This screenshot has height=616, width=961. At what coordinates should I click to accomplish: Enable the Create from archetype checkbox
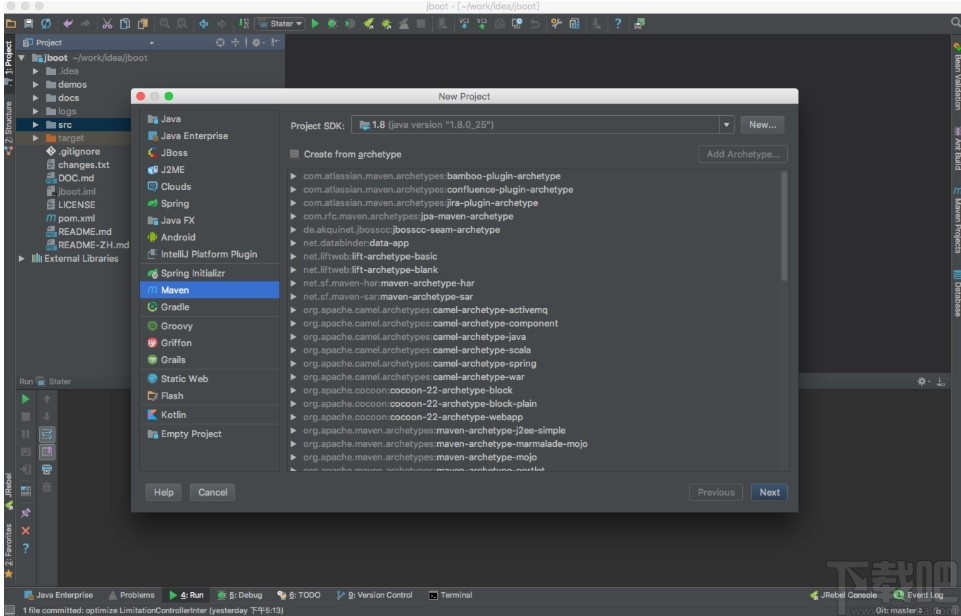tap(294, 154)
